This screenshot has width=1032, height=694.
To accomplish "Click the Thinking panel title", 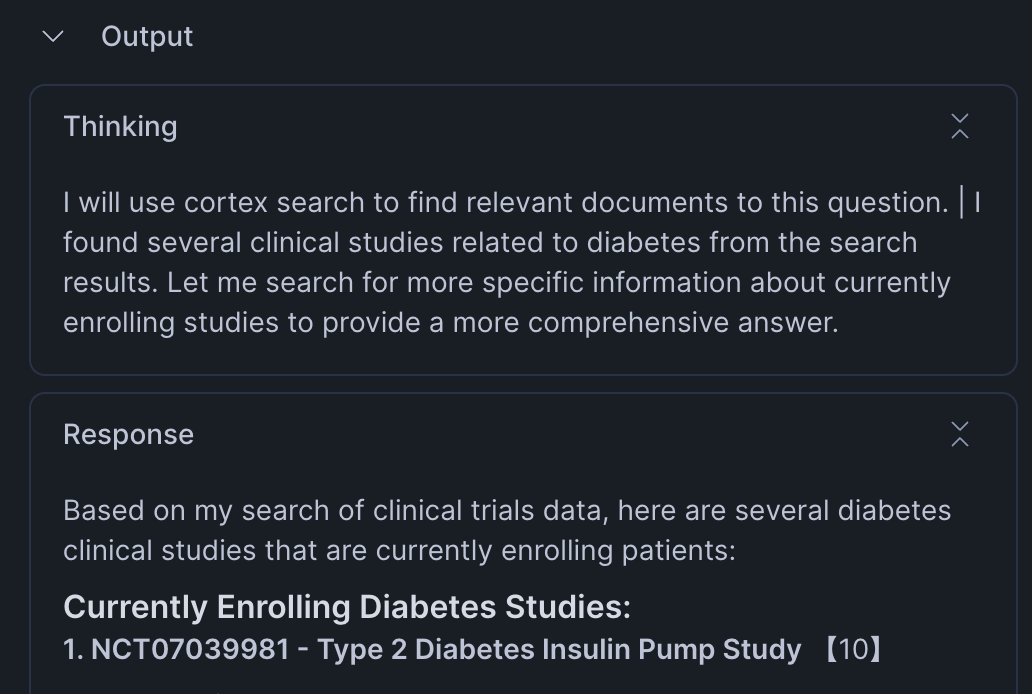I will tap(120, 127).
